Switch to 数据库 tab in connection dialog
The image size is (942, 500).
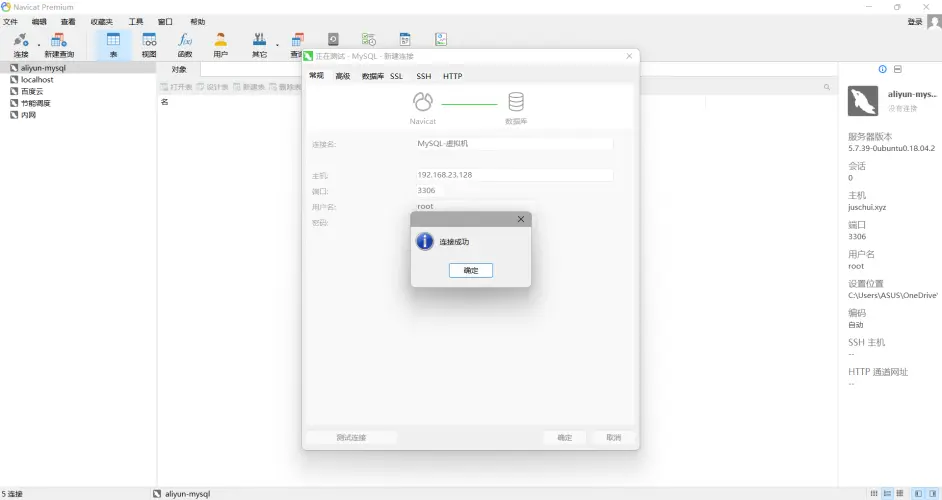[372, 76]
